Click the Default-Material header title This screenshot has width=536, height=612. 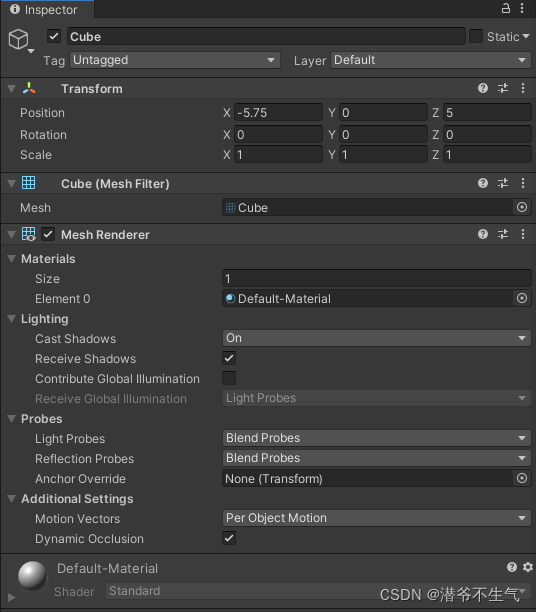click(107, 568)
